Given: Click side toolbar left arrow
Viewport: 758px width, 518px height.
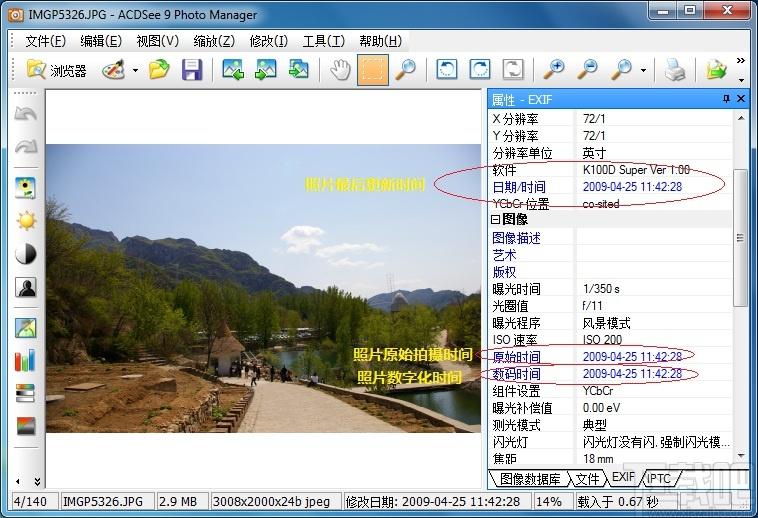Looking at the screenshot, I should (x=17, y=482).
